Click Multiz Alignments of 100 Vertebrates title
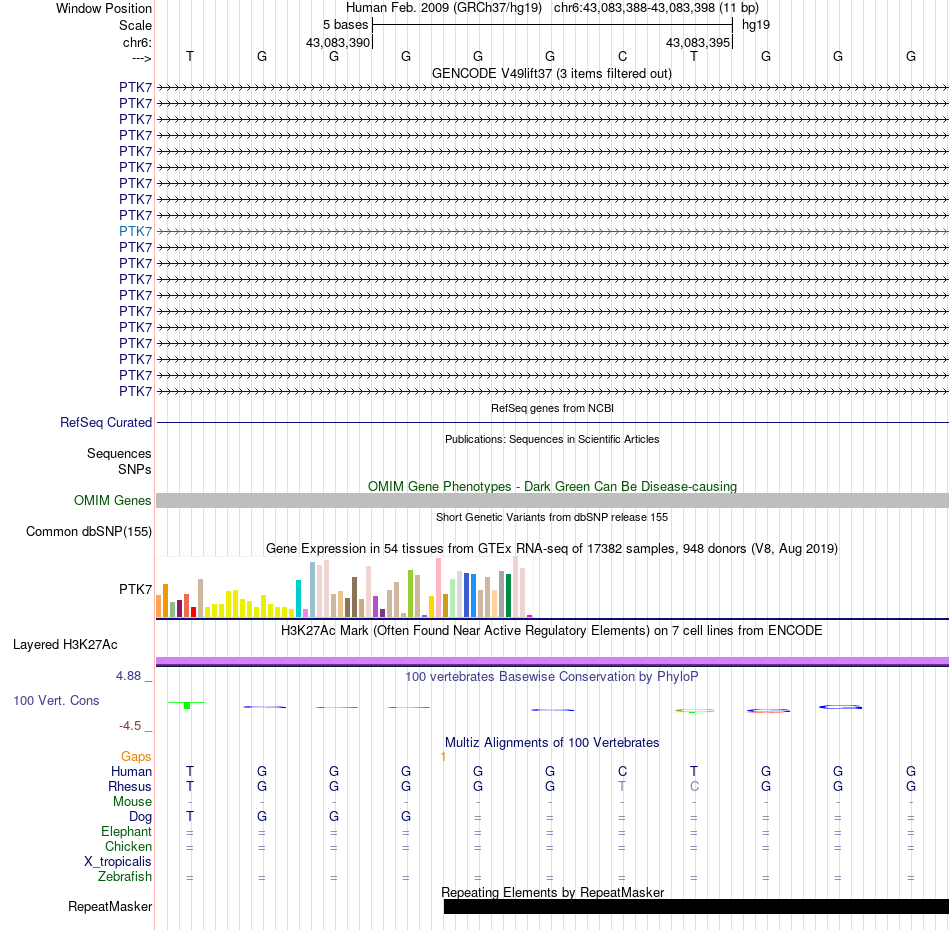The image size is (950, 930). [x=552, y=743]
